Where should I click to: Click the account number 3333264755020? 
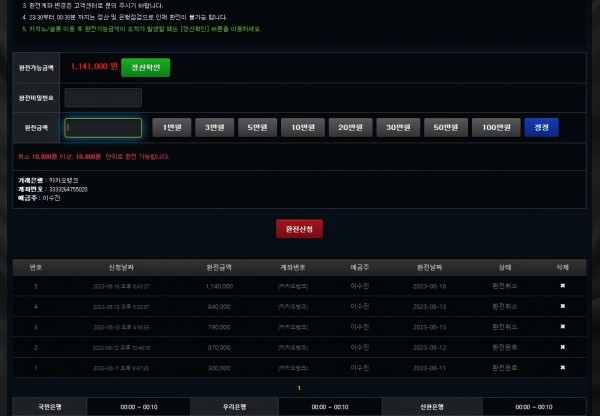tap(68, 189)
